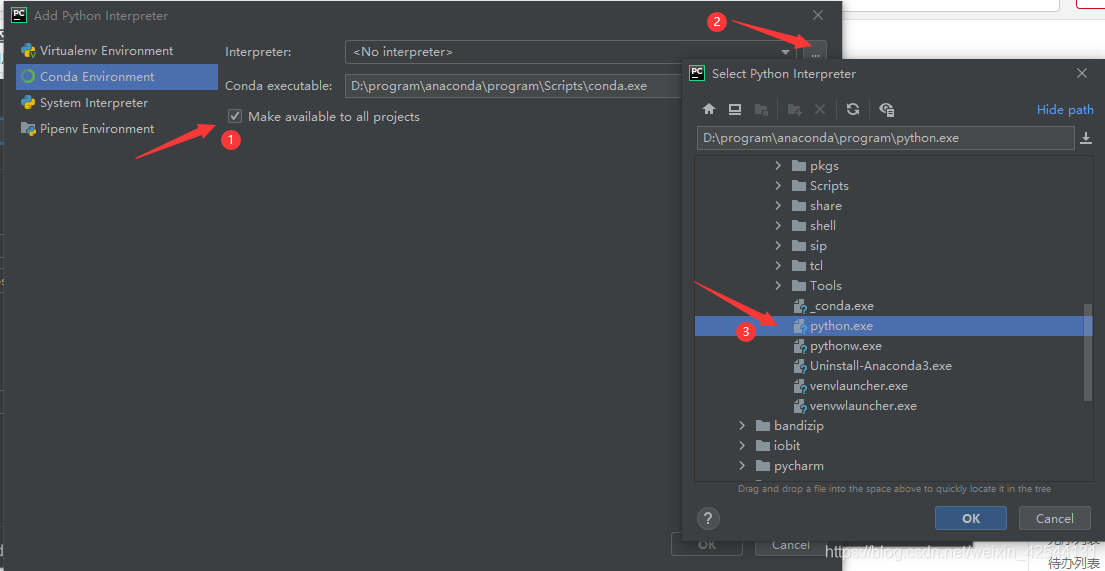This screenshot has width=1105, height=571.
Task: Close the Add Python Interpreter dialog
Action: 817,15
